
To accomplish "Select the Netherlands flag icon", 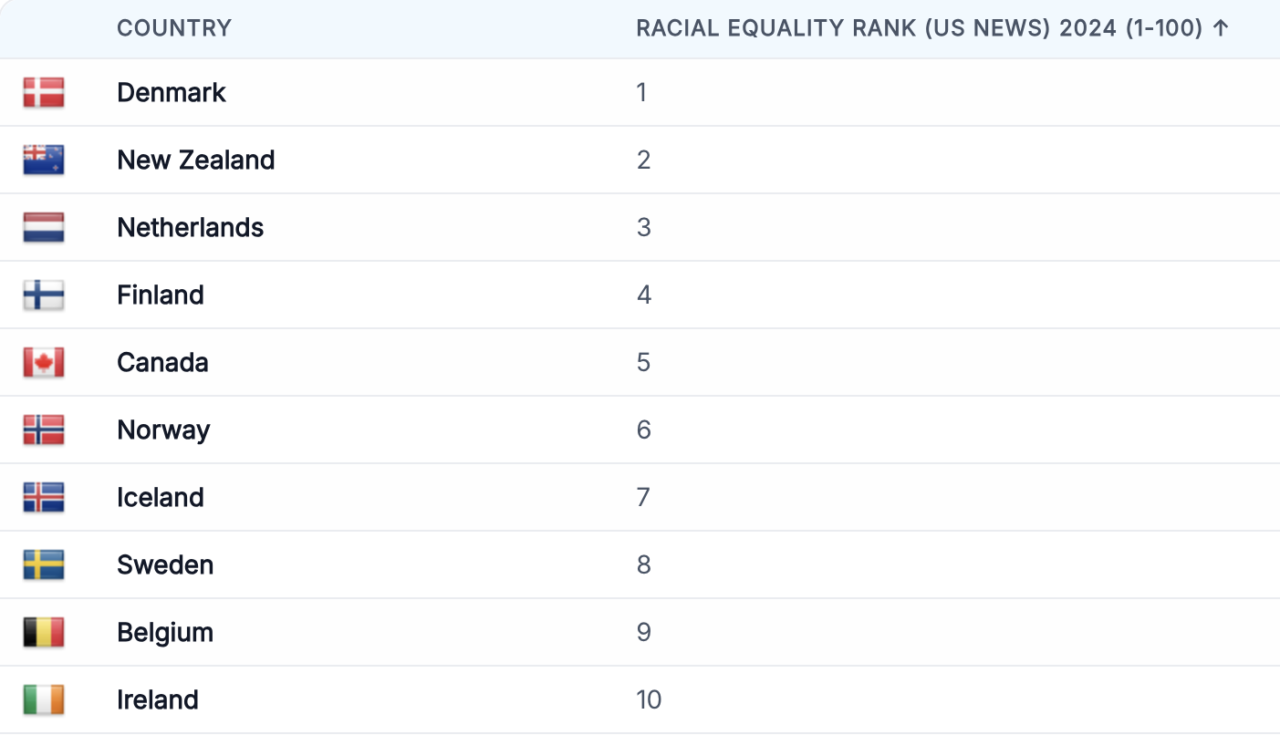I will point(44,227).
